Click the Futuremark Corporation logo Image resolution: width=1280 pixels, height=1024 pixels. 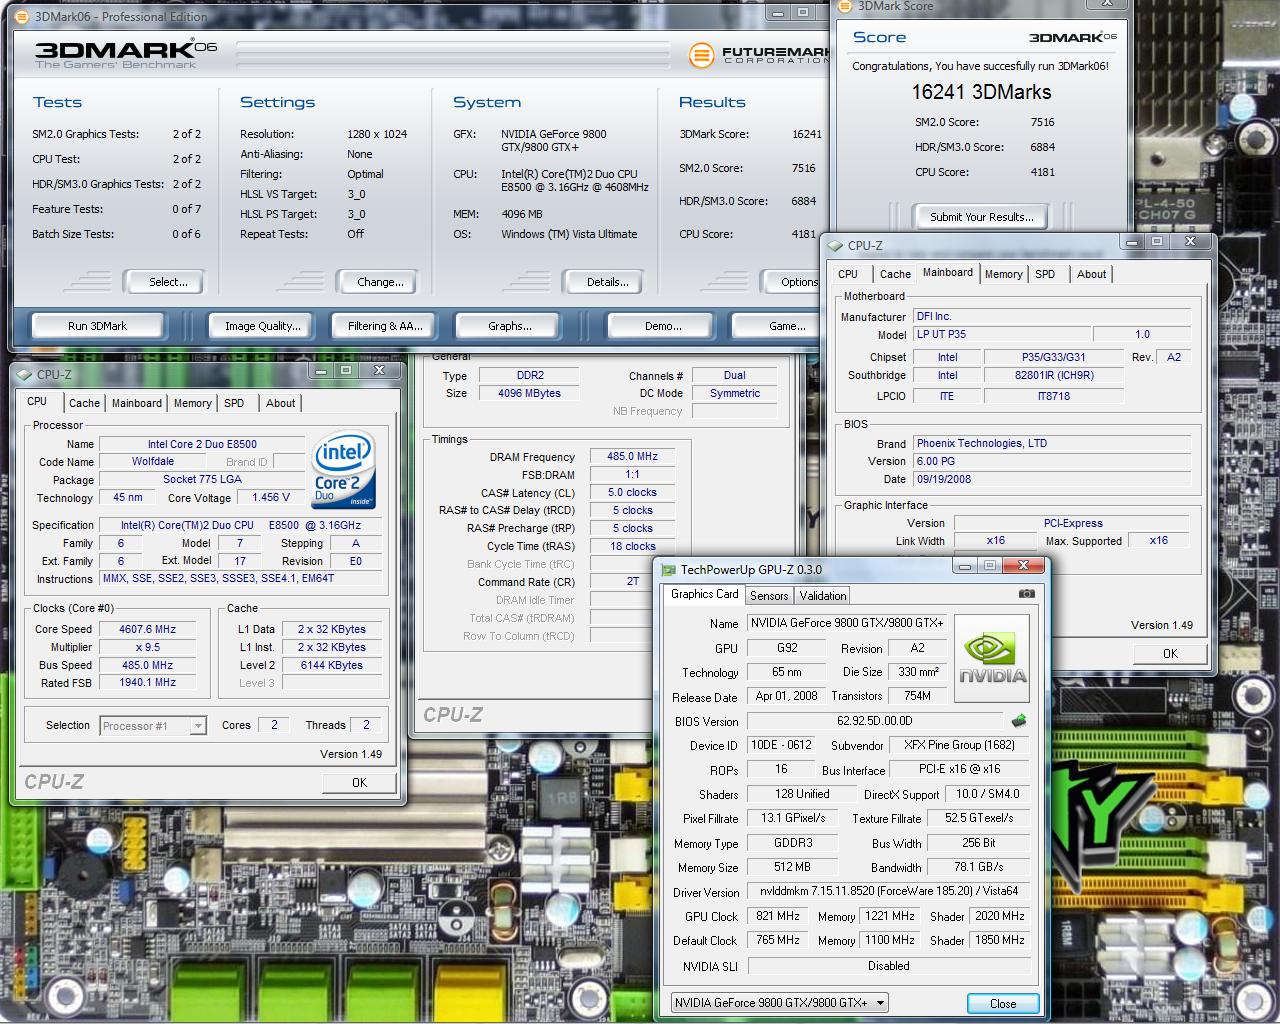[760, 54]
